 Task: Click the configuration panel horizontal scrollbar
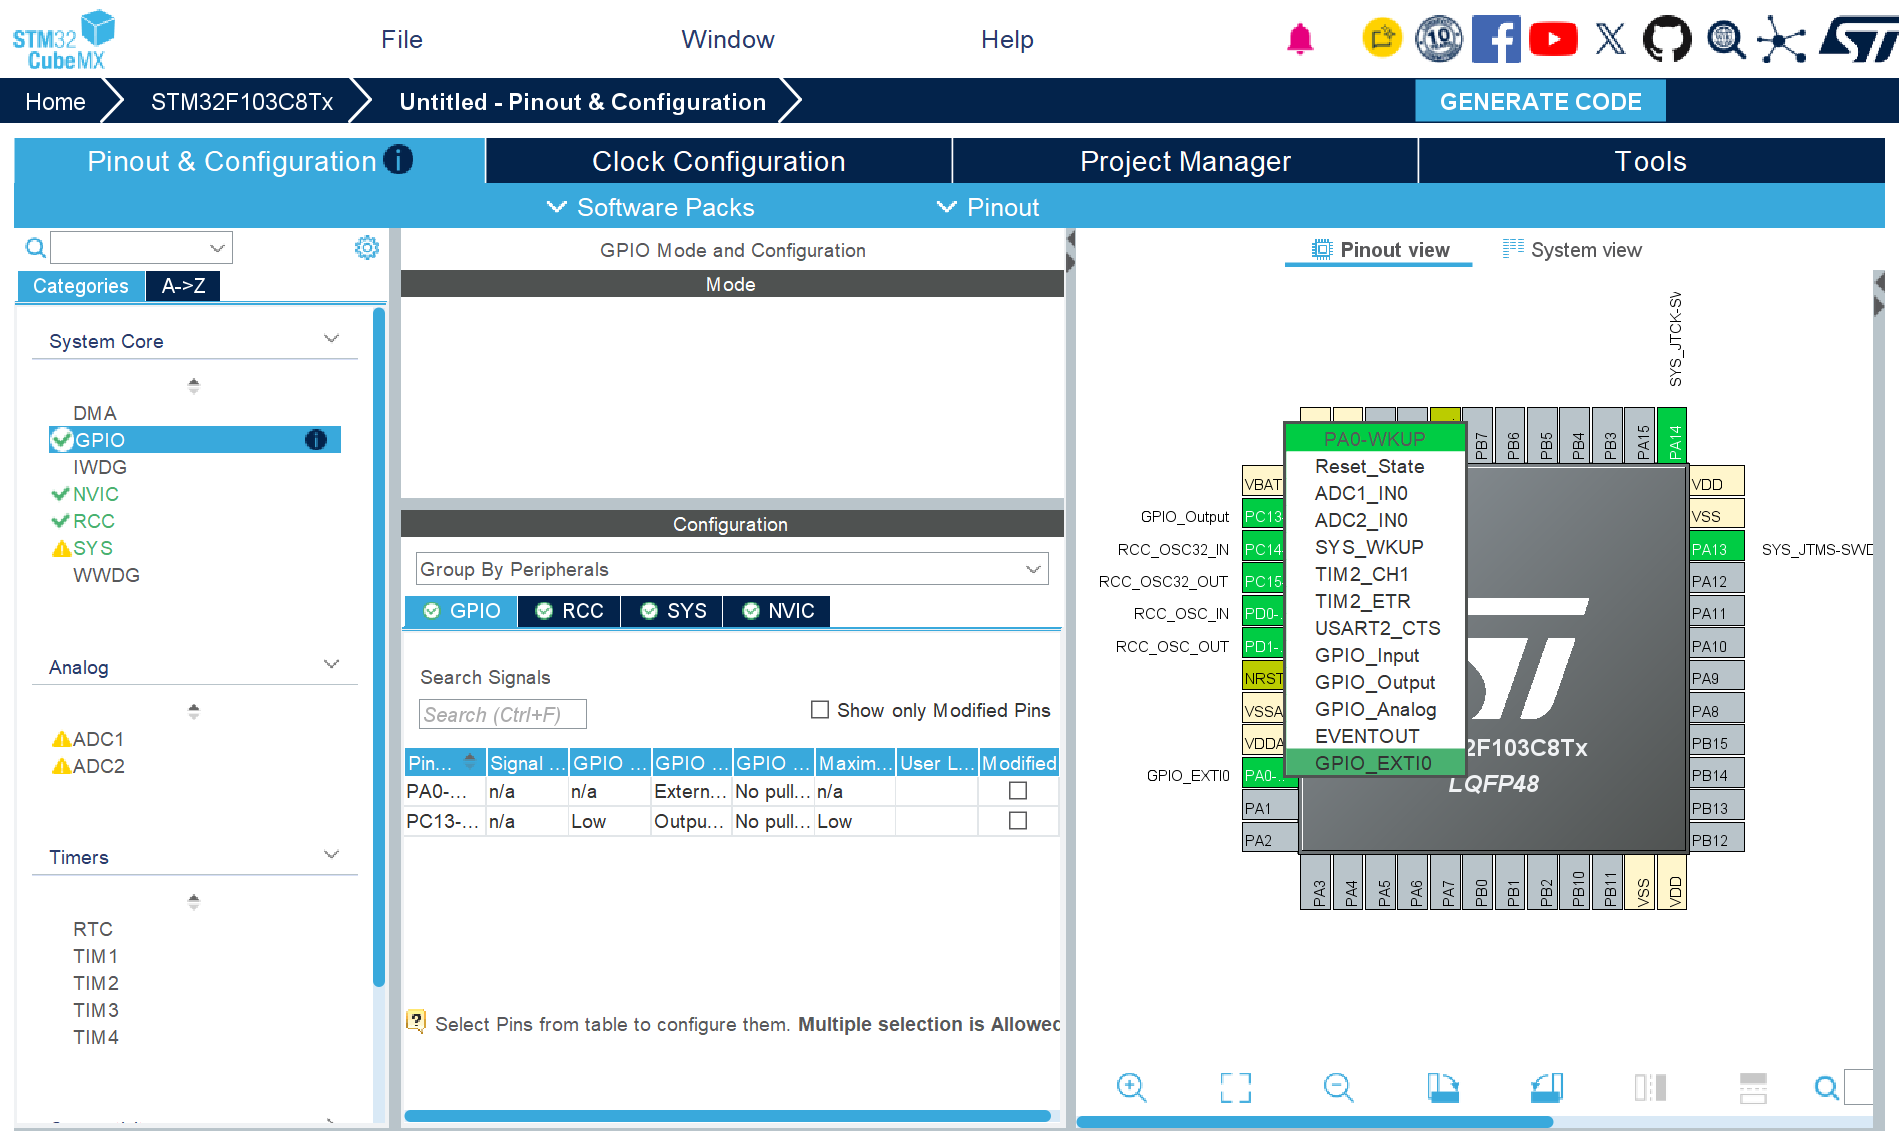(x=727, y=1115)
